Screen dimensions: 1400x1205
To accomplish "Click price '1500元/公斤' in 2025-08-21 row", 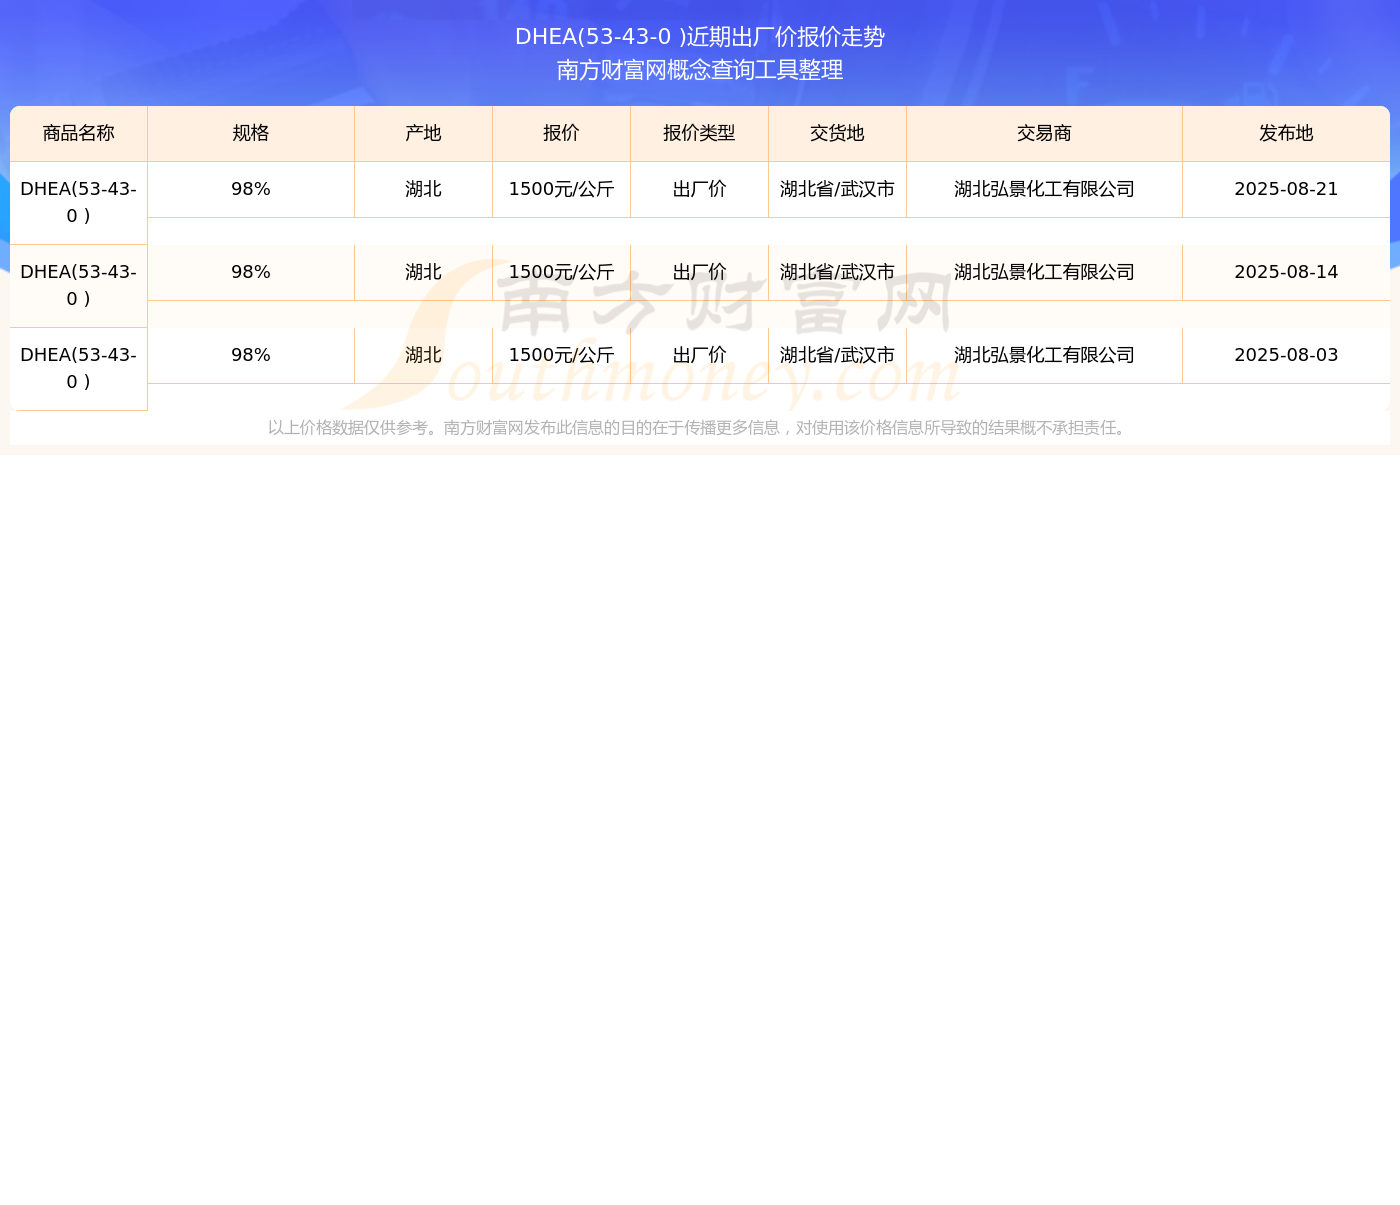I will click(x=561, y=189).
